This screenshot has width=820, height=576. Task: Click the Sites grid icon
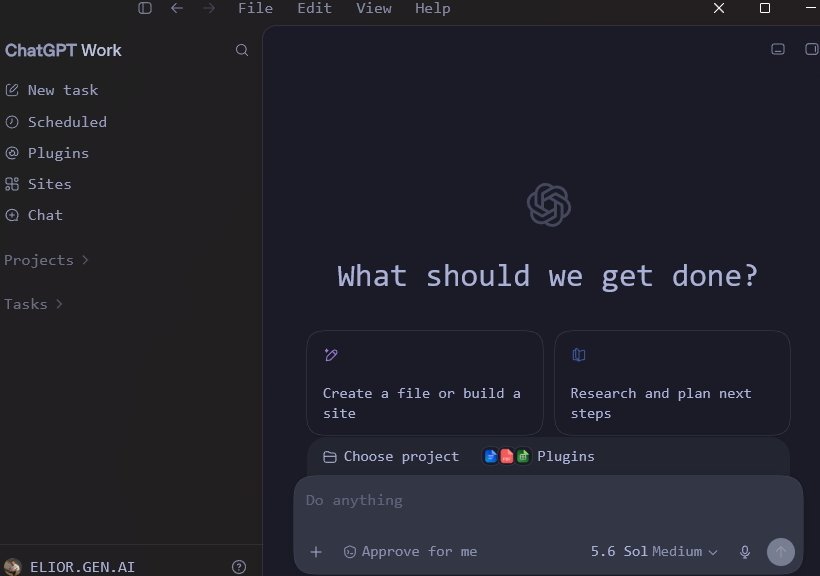(12, 184)
